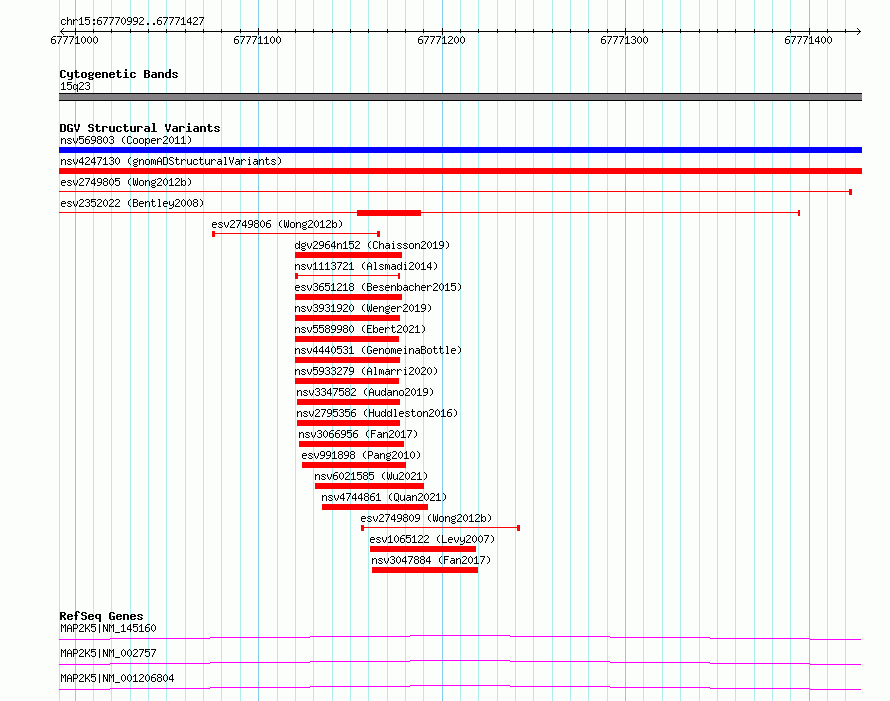Image resolution: width=890 pixels, height=701 pixels.
Task: Click the Cytogenetic Bands track title
Action: [119, 74]
